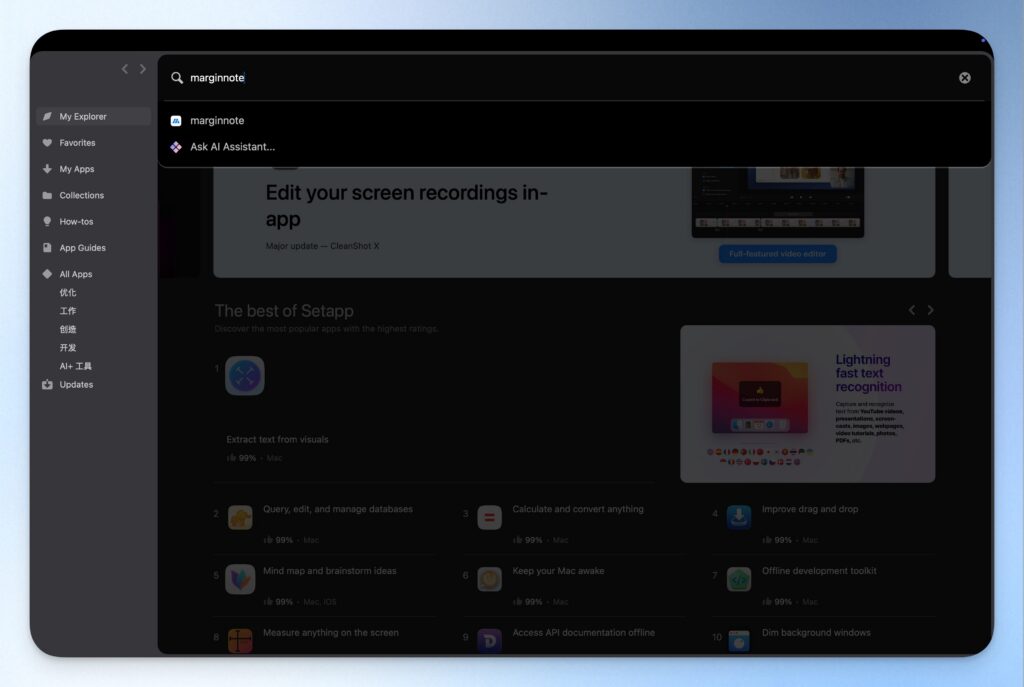Image resolution: width=1024 pixels, height=687 pixels.
Task: Click the Keep your Mac awake icon
Action: [x=489, y=579]
